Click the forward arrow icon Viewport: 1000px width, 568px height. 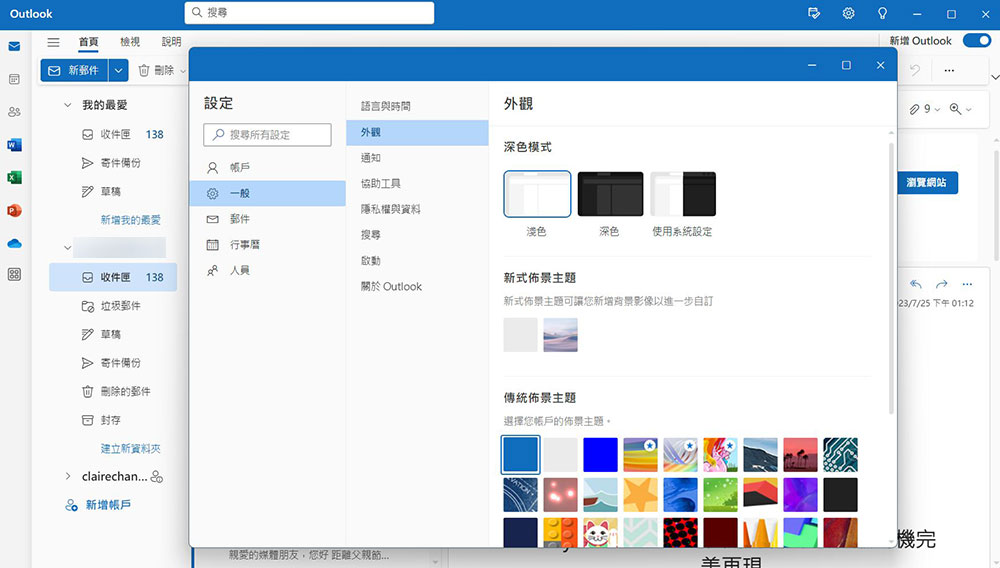point(941,284)
